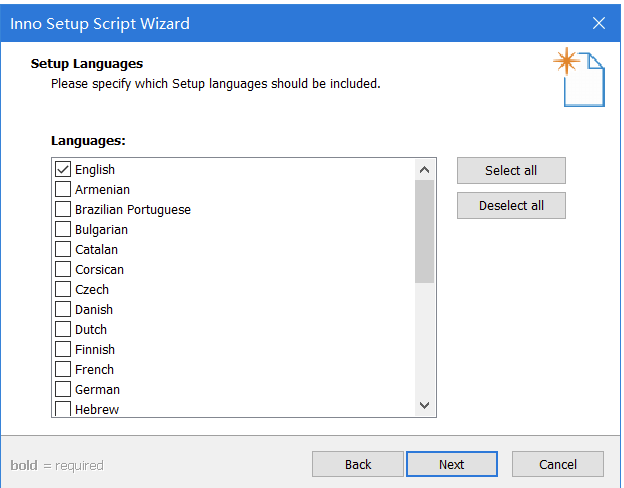Check the Corsican checkbox
Image resolution: width=624 pixels, height=488 pixels.
[63, 269]
